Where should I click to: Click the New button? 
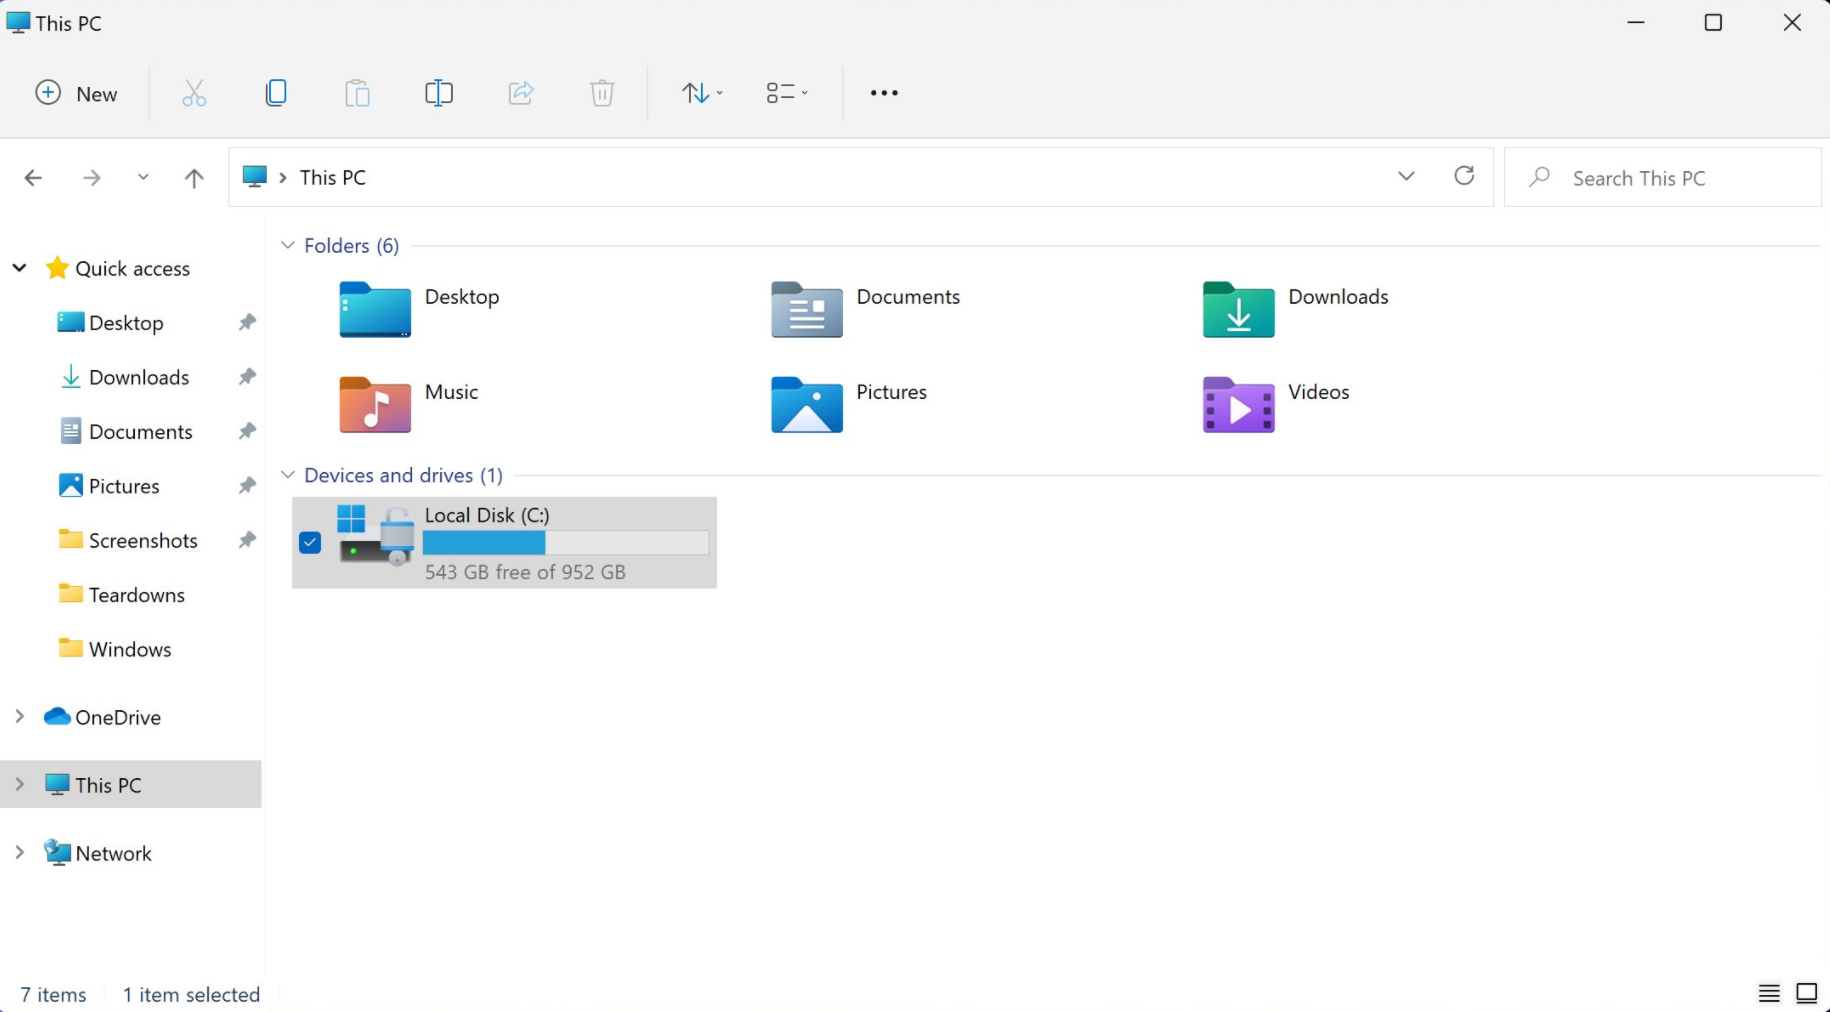[x=77, y=93]
